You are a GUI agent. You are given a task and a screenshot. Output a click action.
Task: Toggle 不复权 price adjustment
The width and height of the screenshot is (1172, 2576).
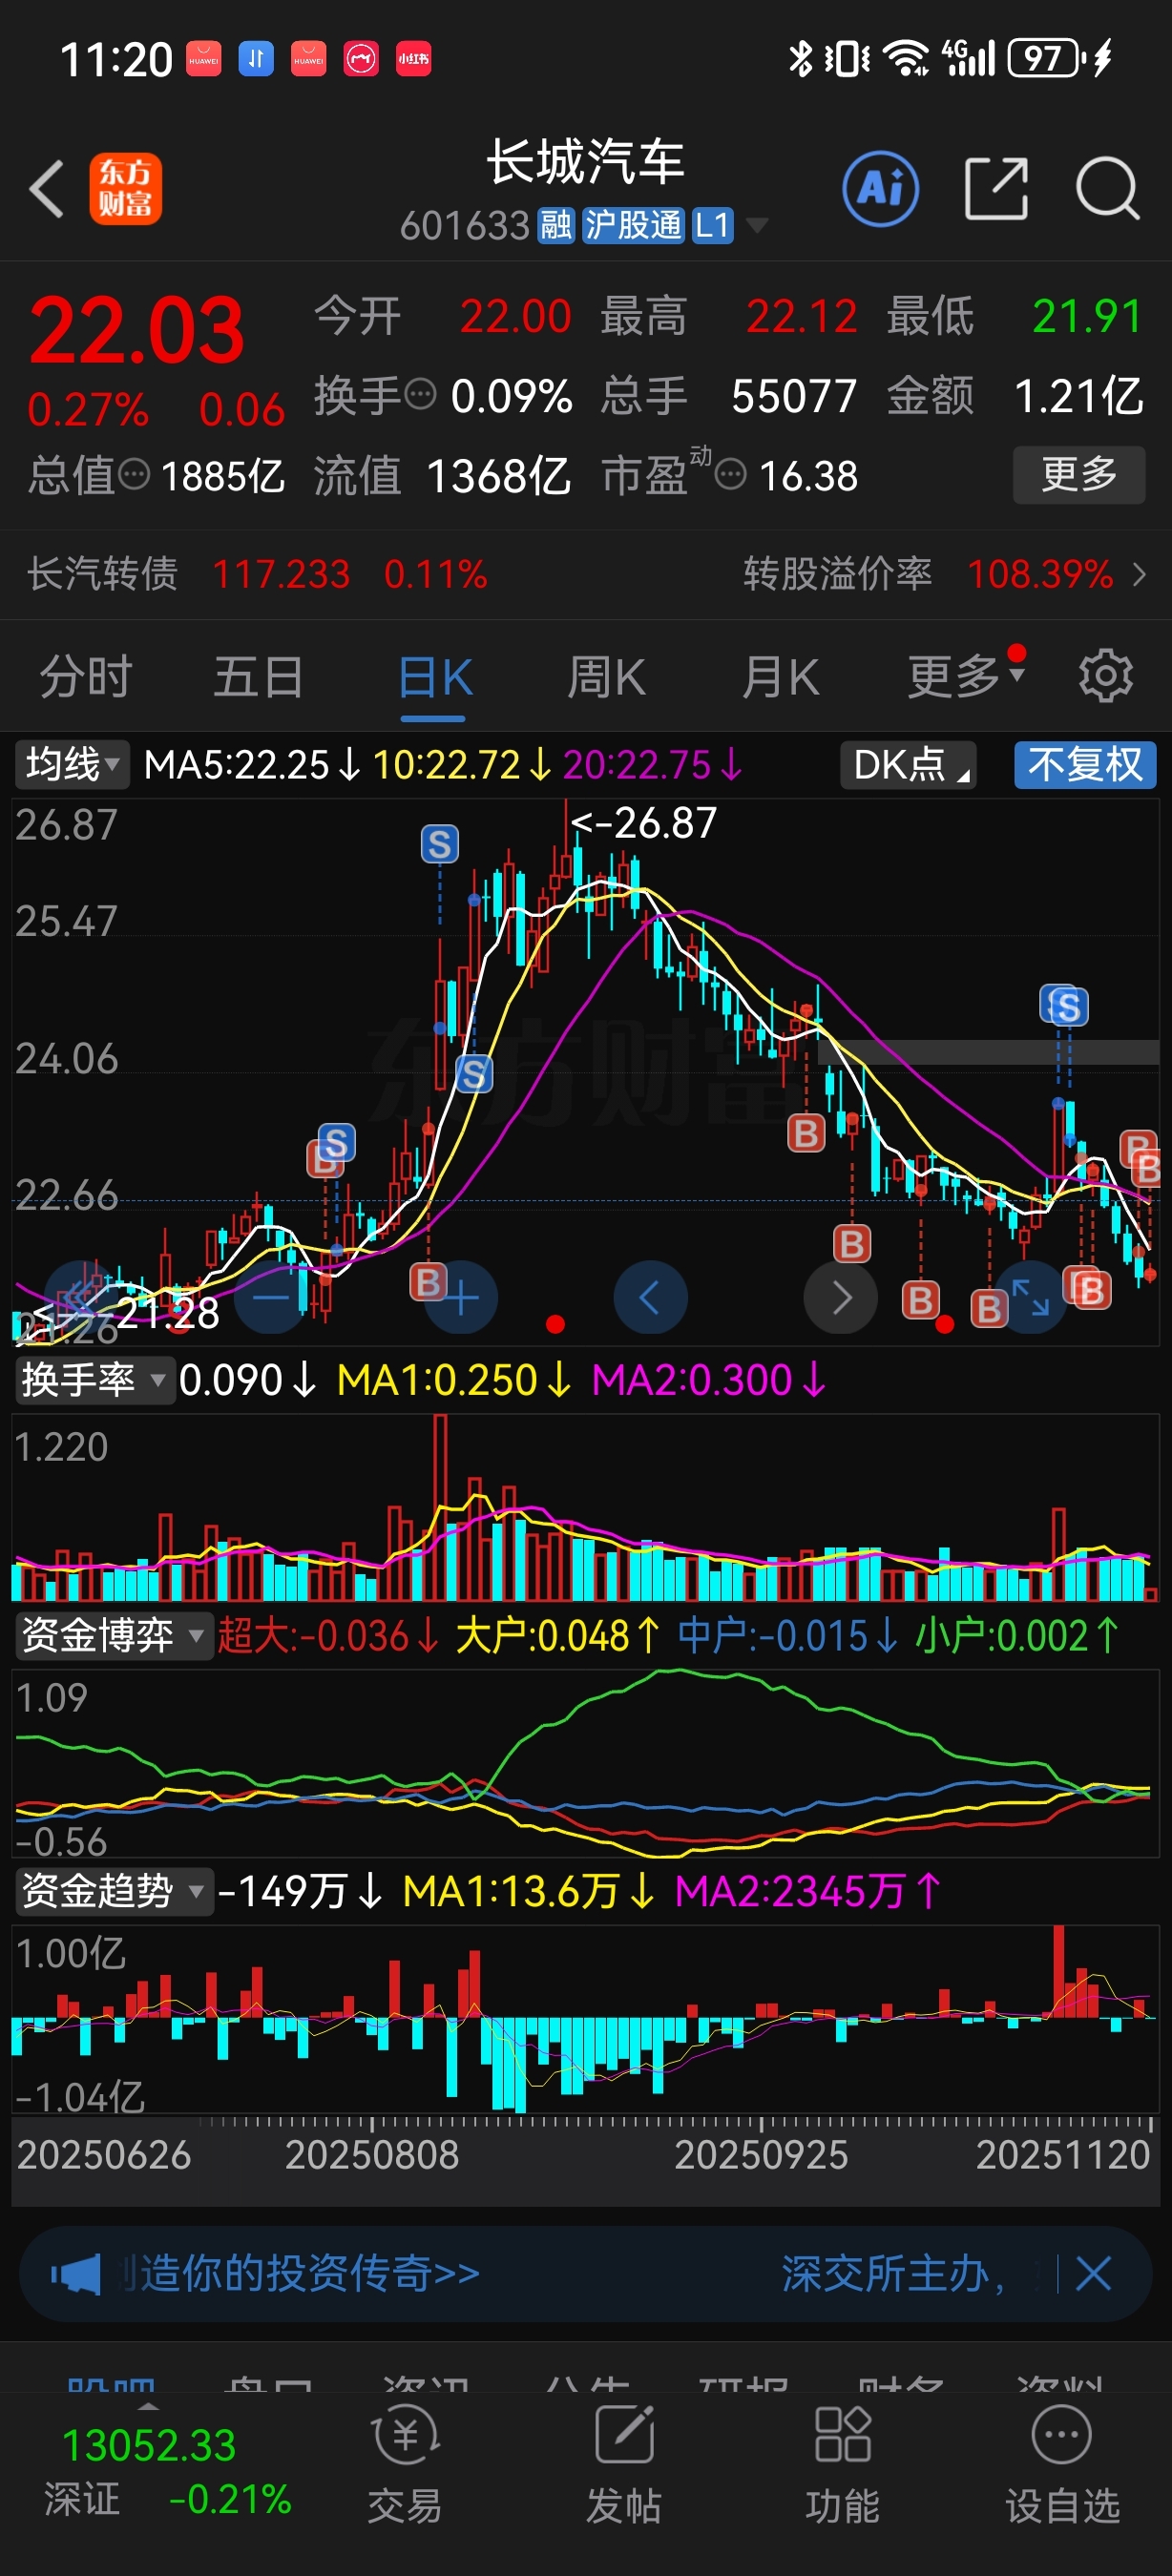(x=1085, y=765)
